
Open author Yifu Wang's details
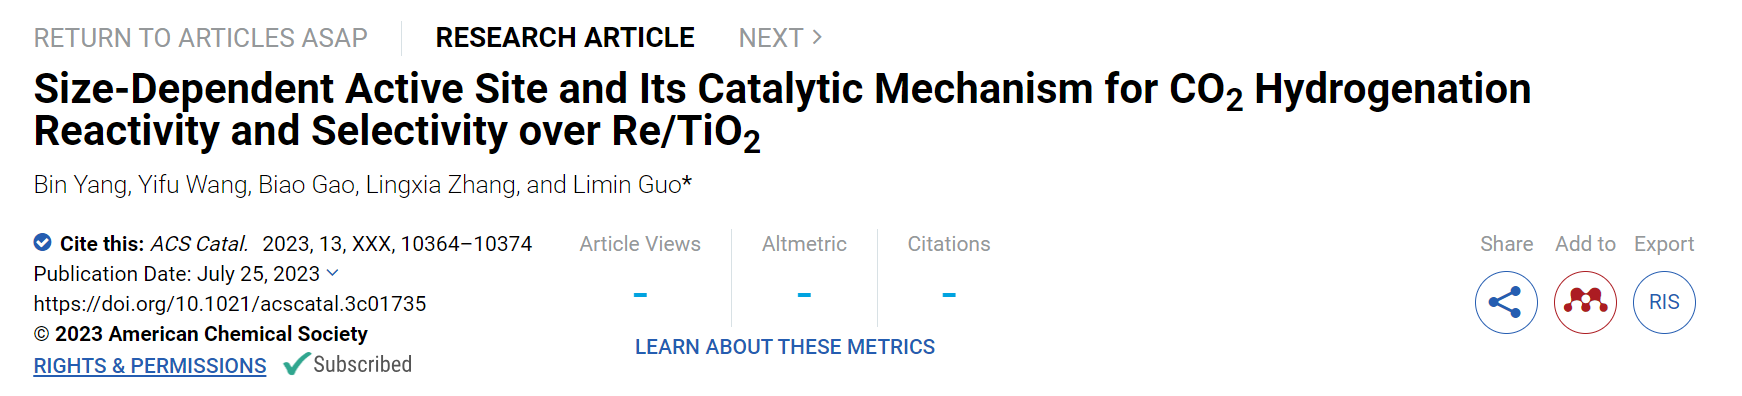click(x=192, y=185)
